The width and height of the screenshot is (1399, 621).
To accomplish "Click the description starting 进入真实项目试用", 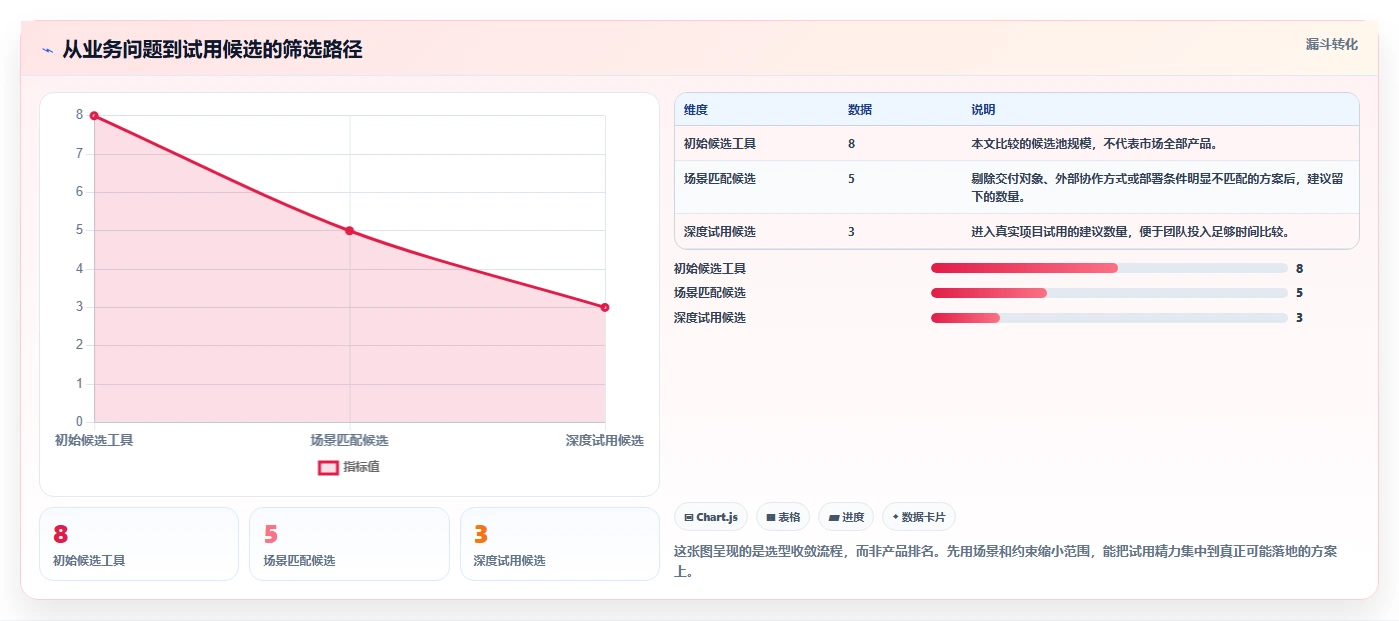I will tap(1130, 232).
